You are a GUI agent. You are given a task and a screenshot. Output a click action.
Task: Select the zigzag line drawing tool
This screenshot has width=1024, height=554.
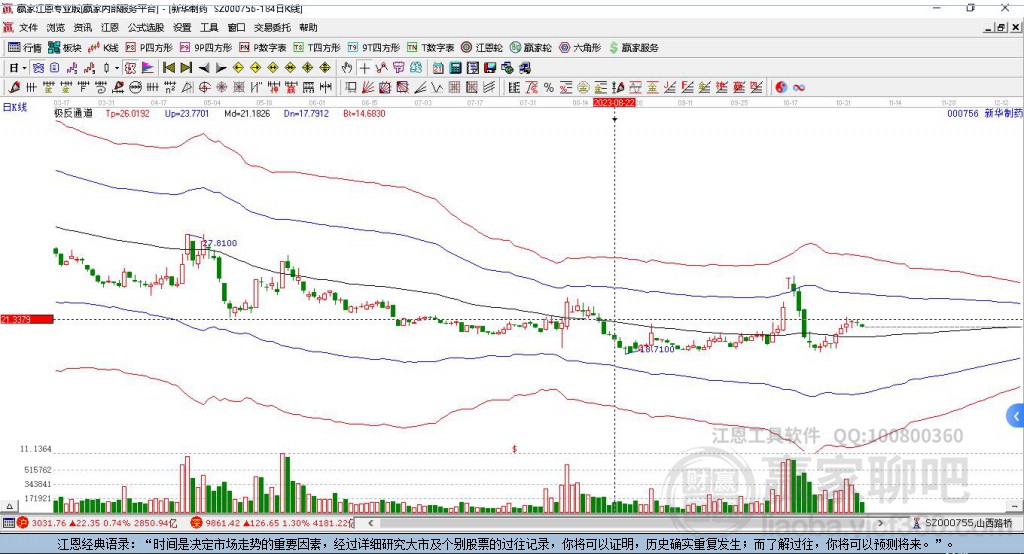pos(436,88)
